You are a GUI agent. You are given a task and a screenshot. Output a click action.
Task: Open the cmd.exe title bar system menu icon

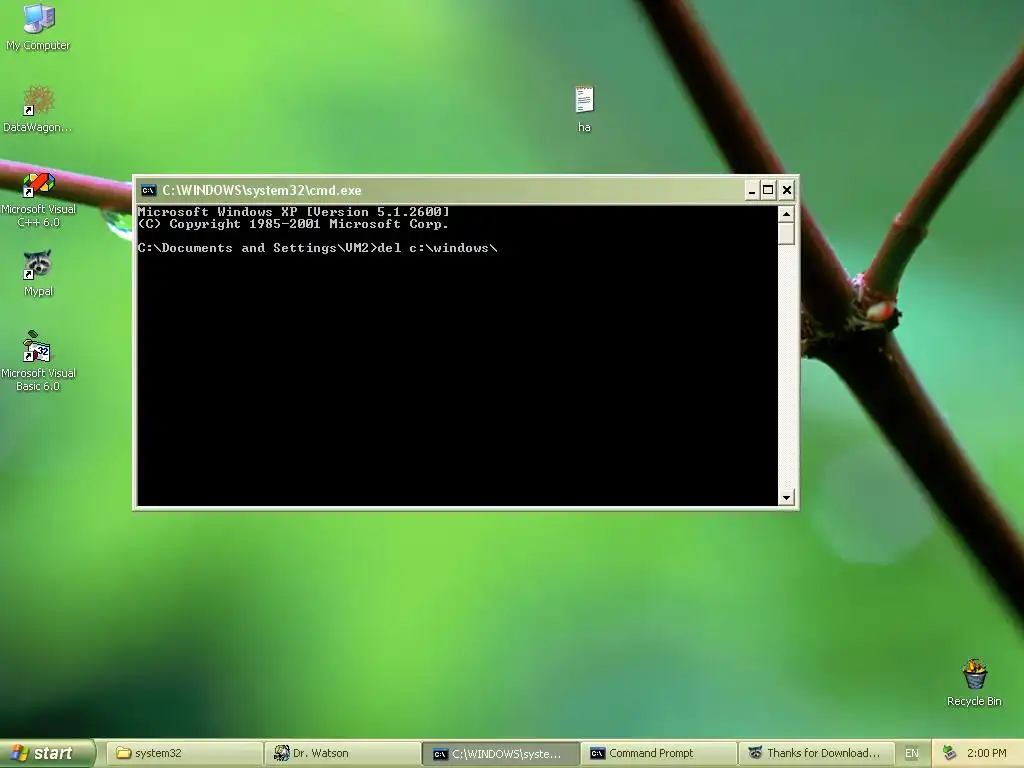[x=149, y=191]
